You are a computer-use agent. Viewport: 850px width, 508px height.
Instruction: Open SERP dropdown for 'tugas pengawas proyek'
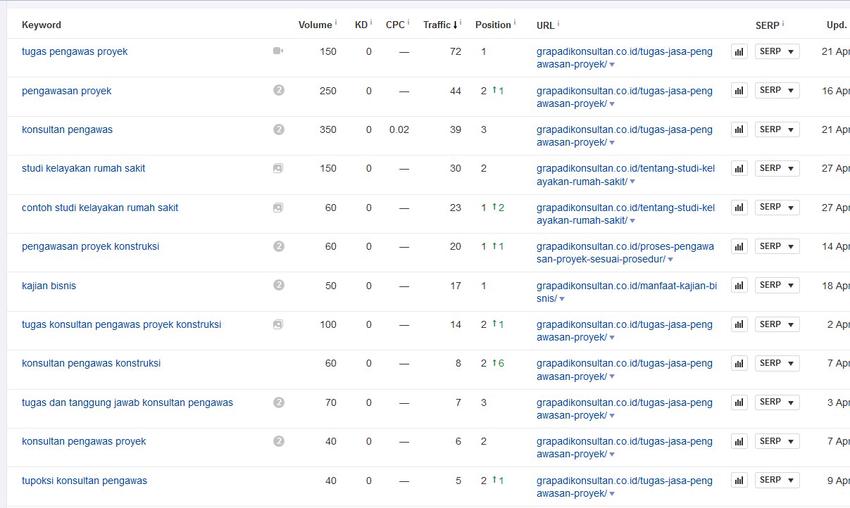[777, 52]
